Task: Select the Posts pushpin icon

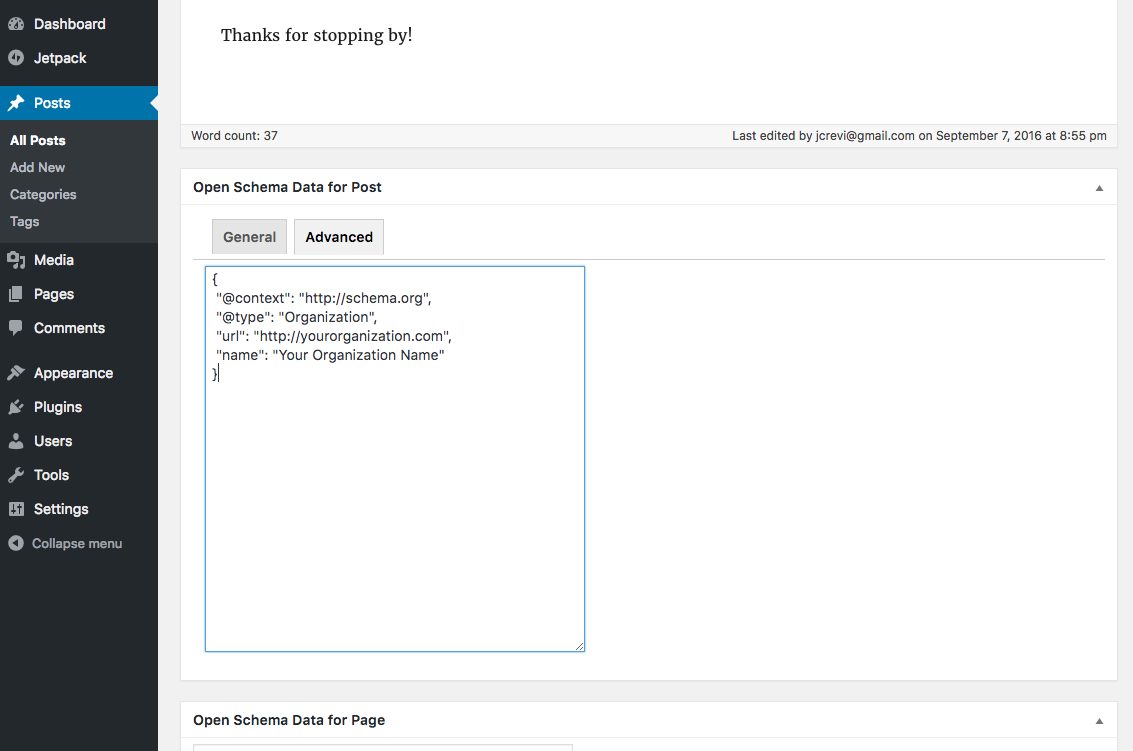Action: click(x=16, y=103)
